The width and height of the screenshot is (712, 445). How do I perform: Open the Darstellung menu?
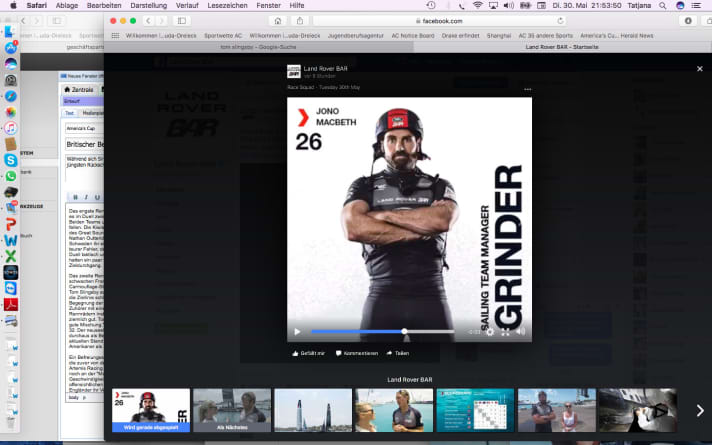[x=148, y=5]
